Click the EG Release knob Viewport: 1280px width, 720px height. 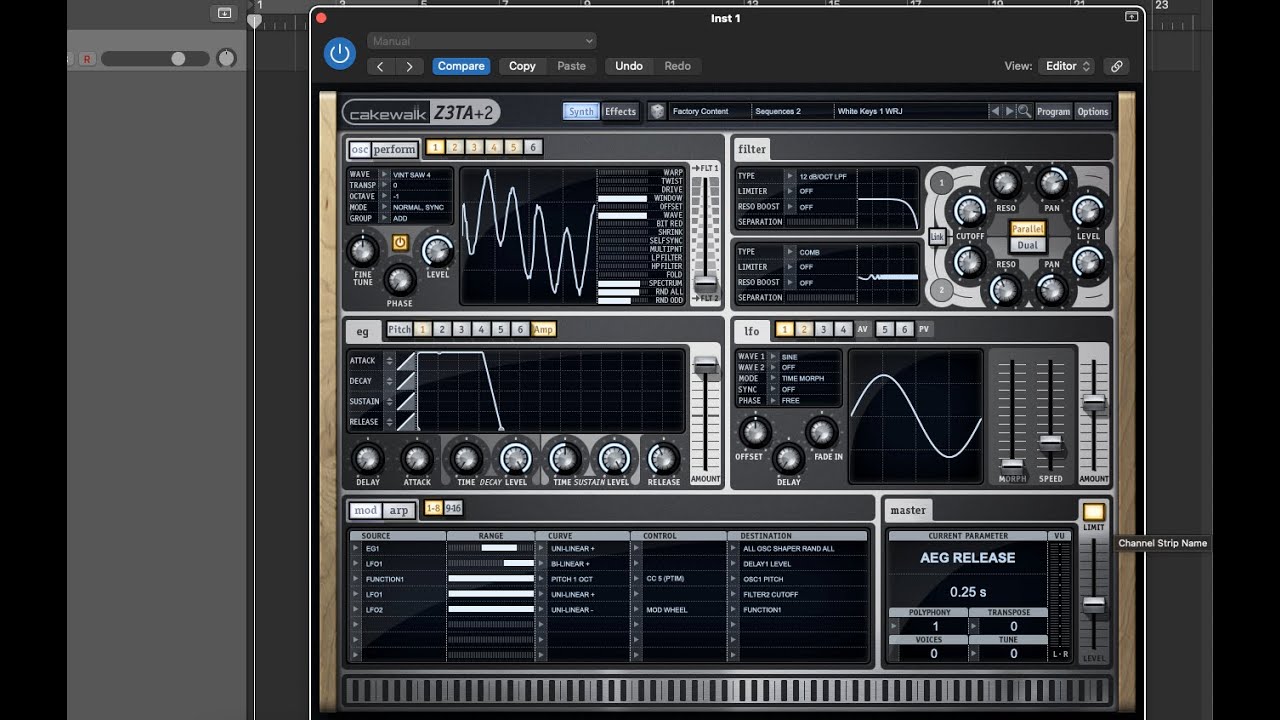(x=663, y=459)
